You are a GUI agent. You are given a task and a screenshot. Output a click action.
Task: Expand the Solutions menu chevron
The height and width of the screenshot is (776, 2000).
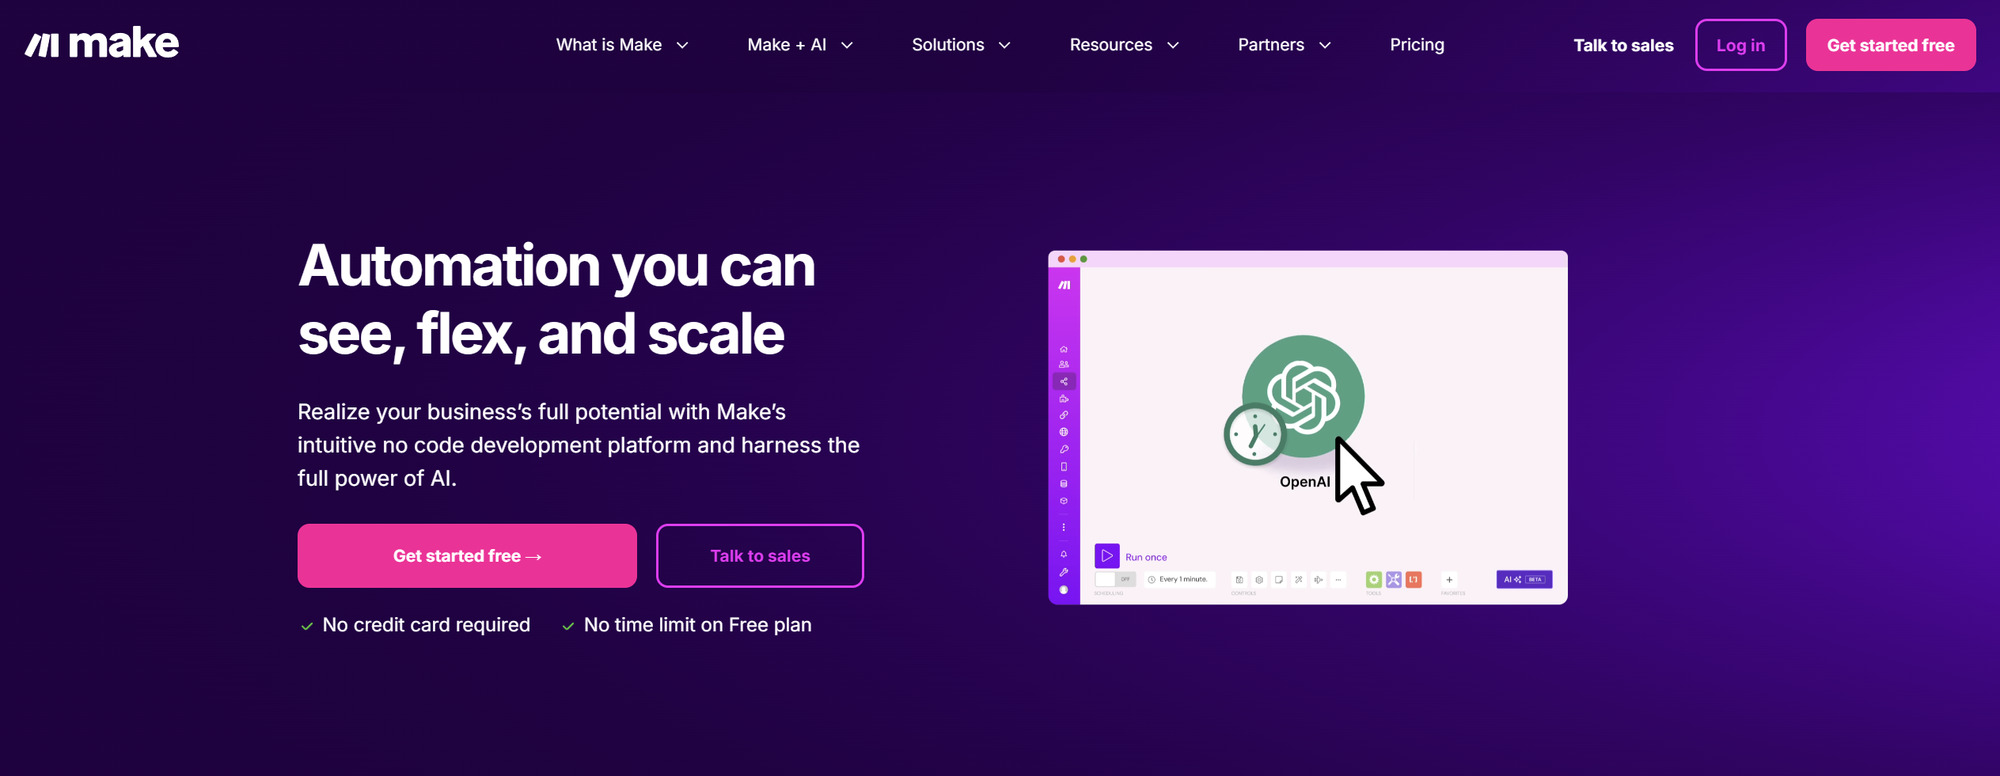click(1004, 45)
